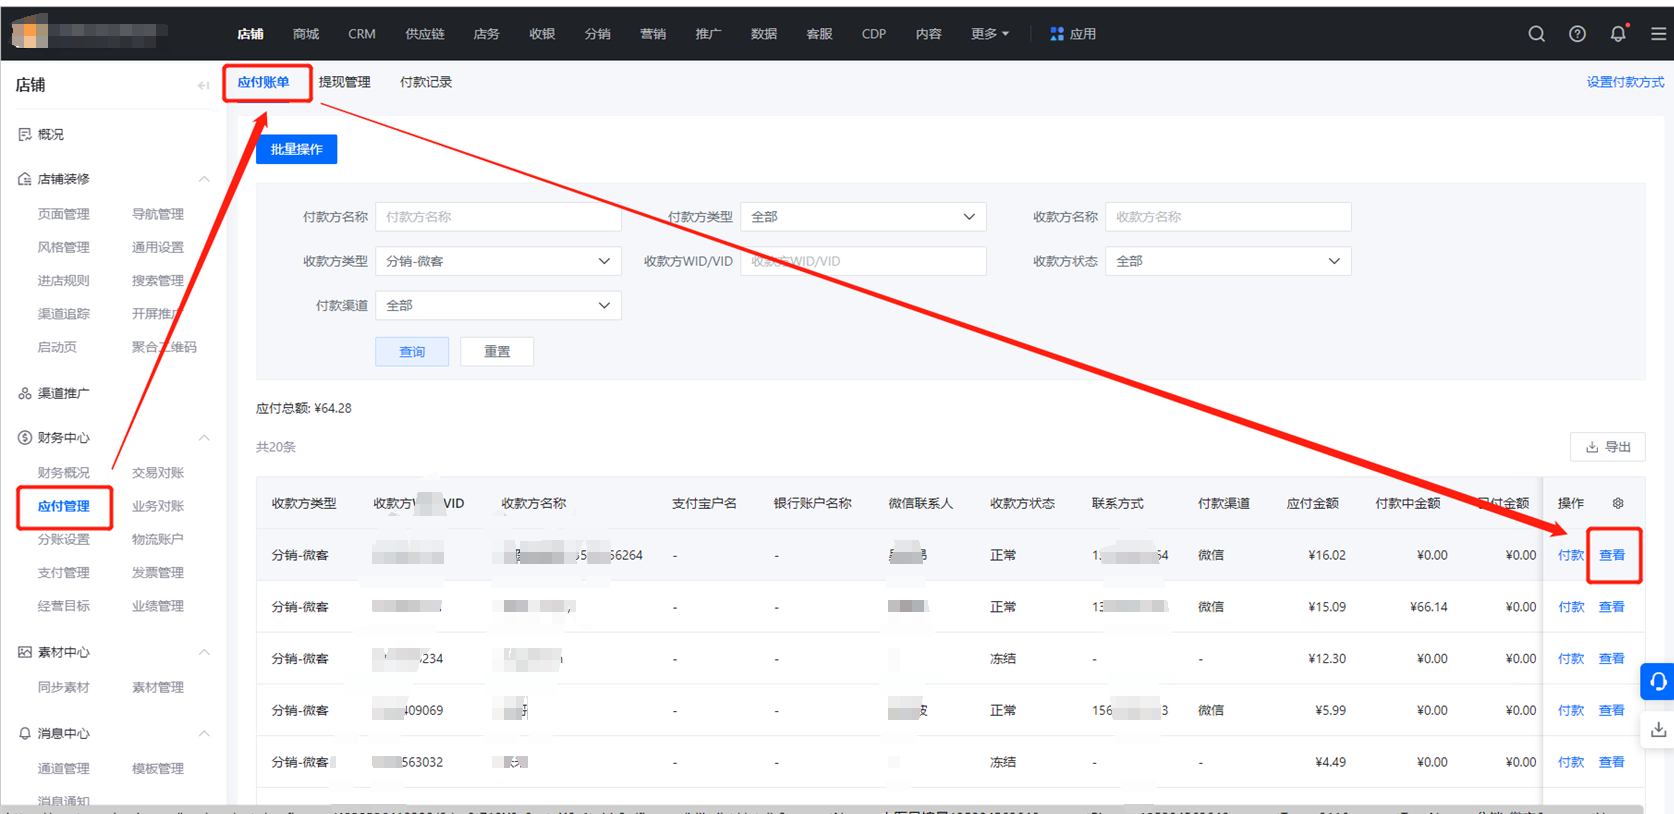
Task: Open 供应链 in top navigation
Action: [425, 34]
